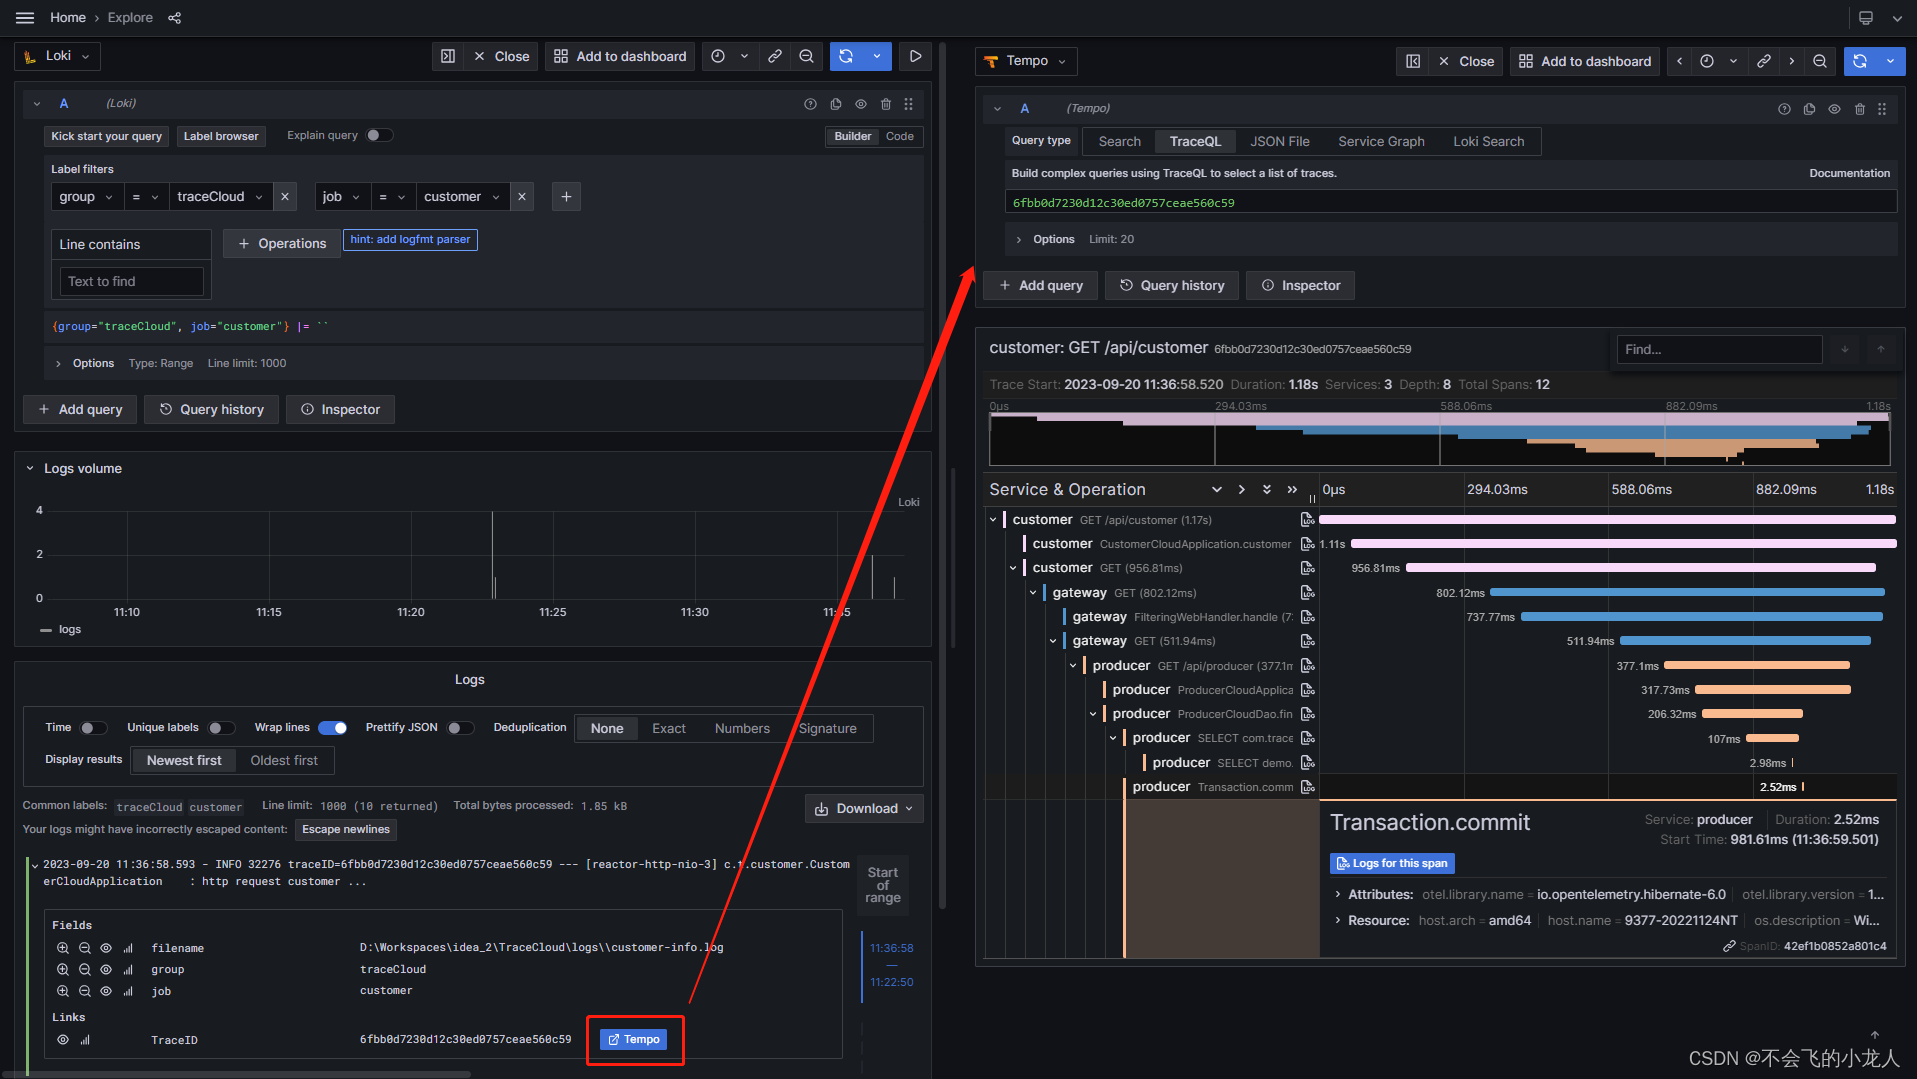The image size is (1917, 1079).
Task: Delete query A with the trash icon
Action: point(886,103)
